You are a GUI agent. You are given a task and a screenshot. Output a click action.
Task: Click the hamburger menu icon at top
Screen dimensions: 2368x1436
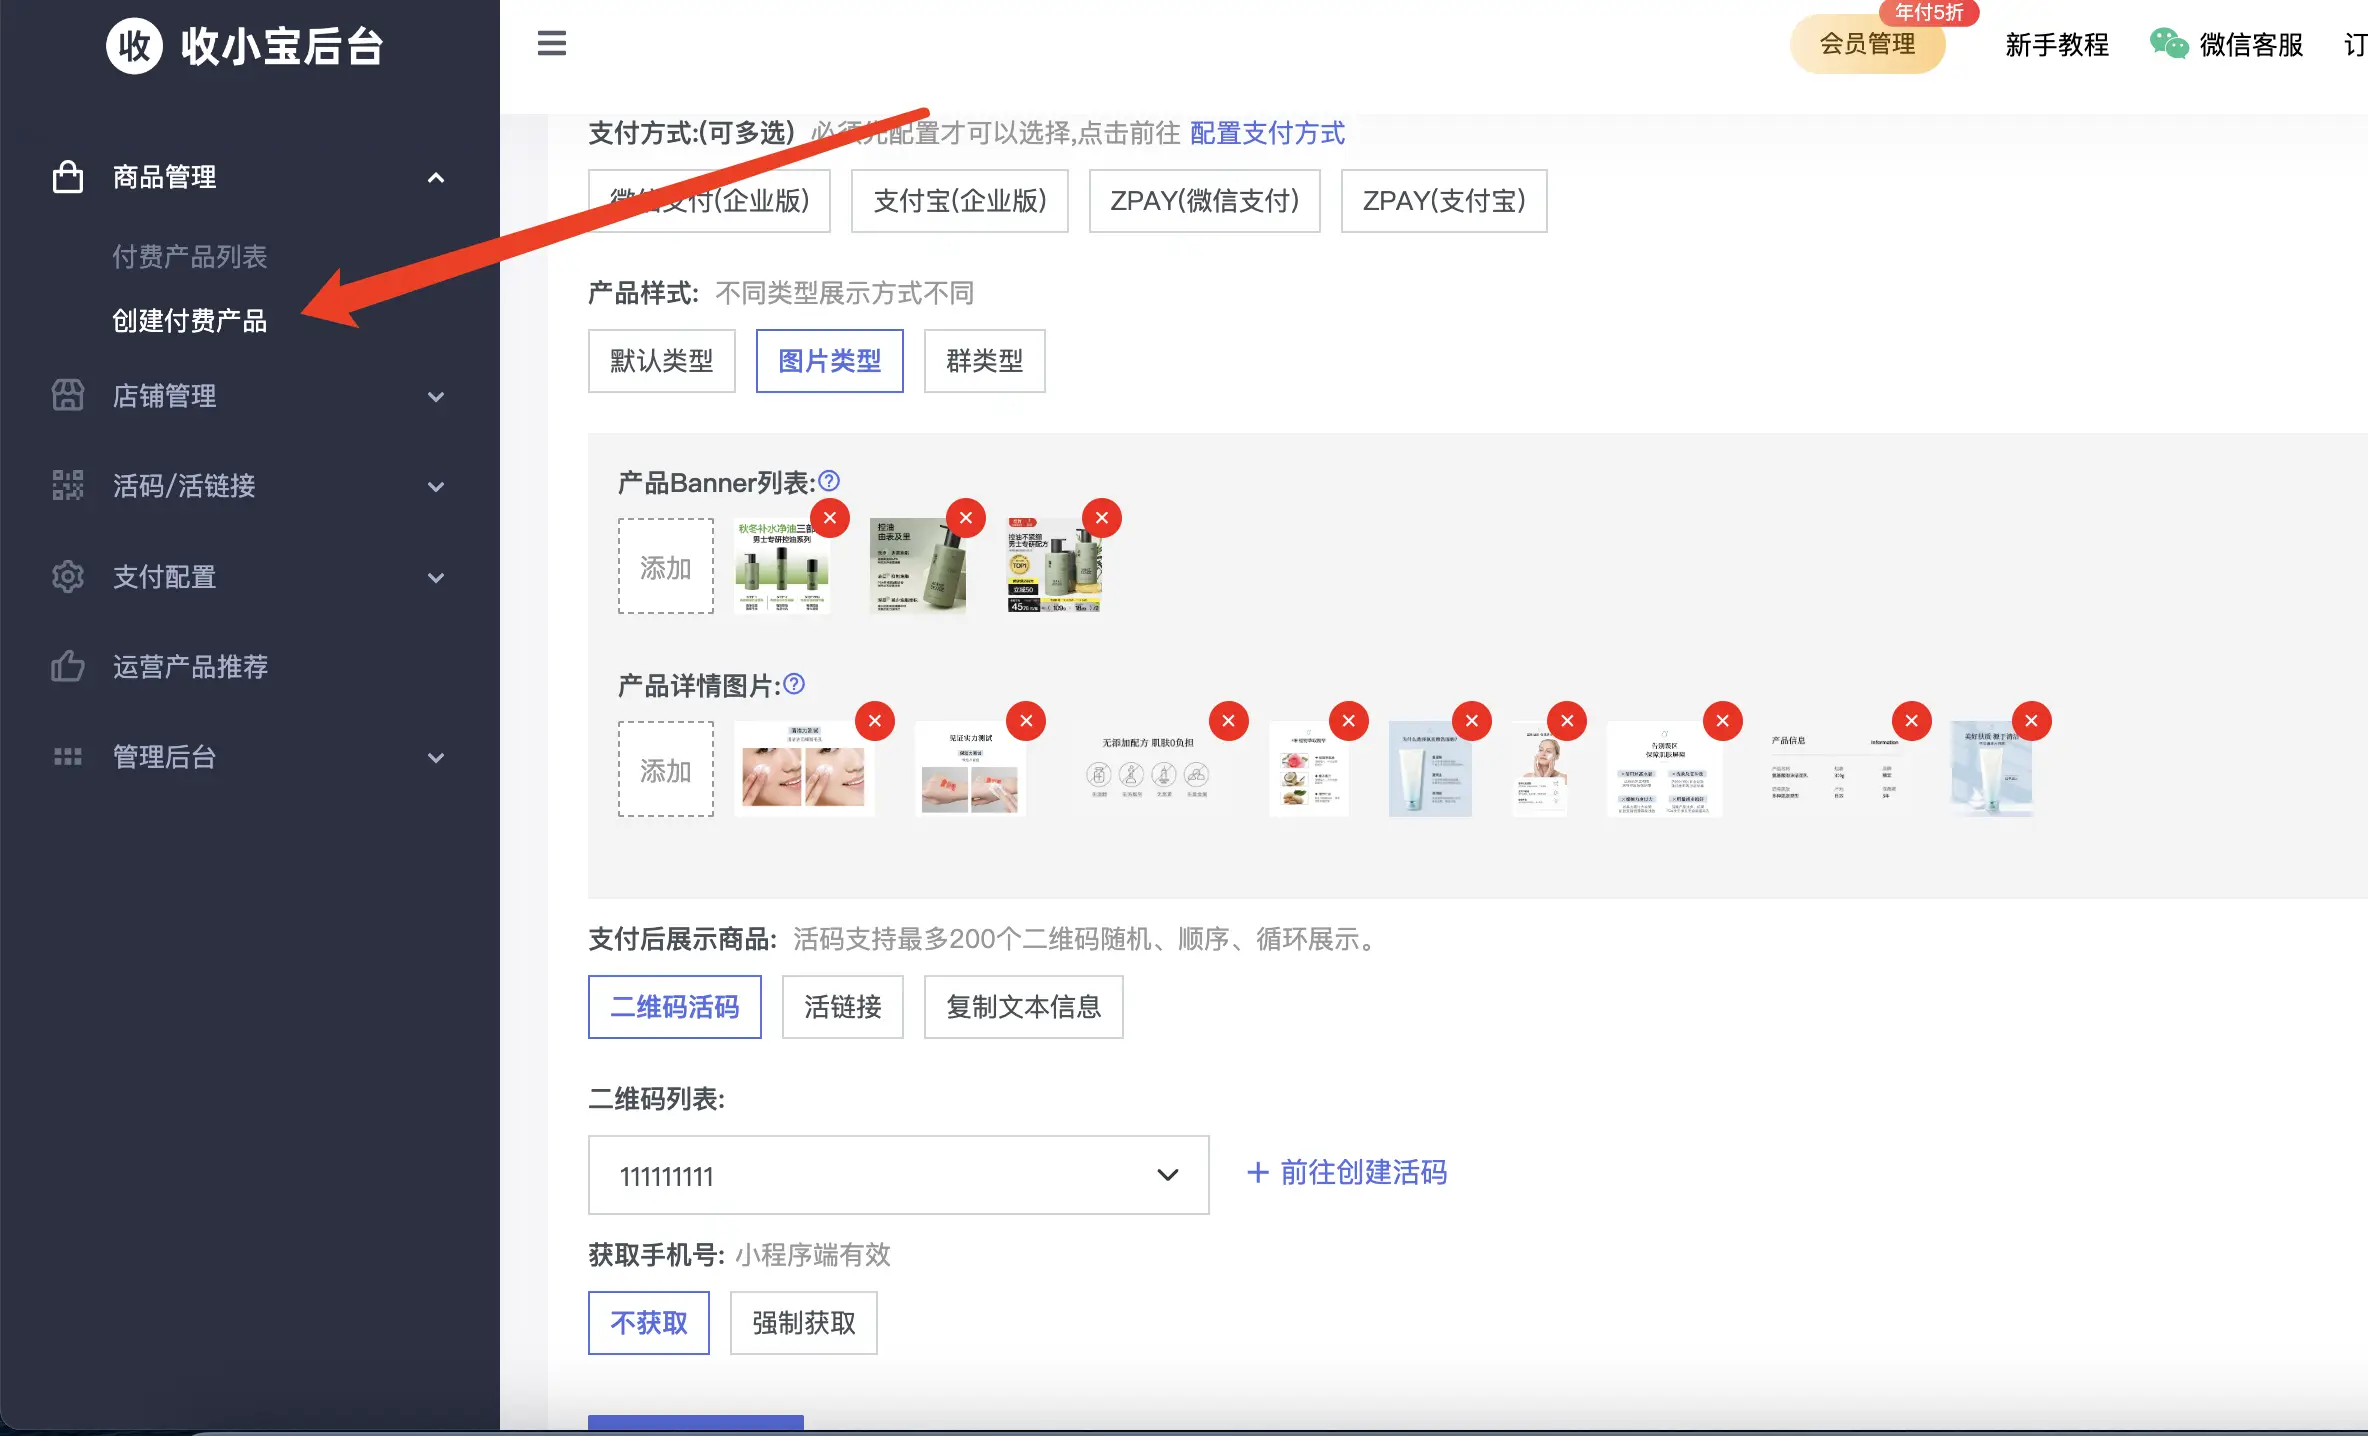point(551,44)
